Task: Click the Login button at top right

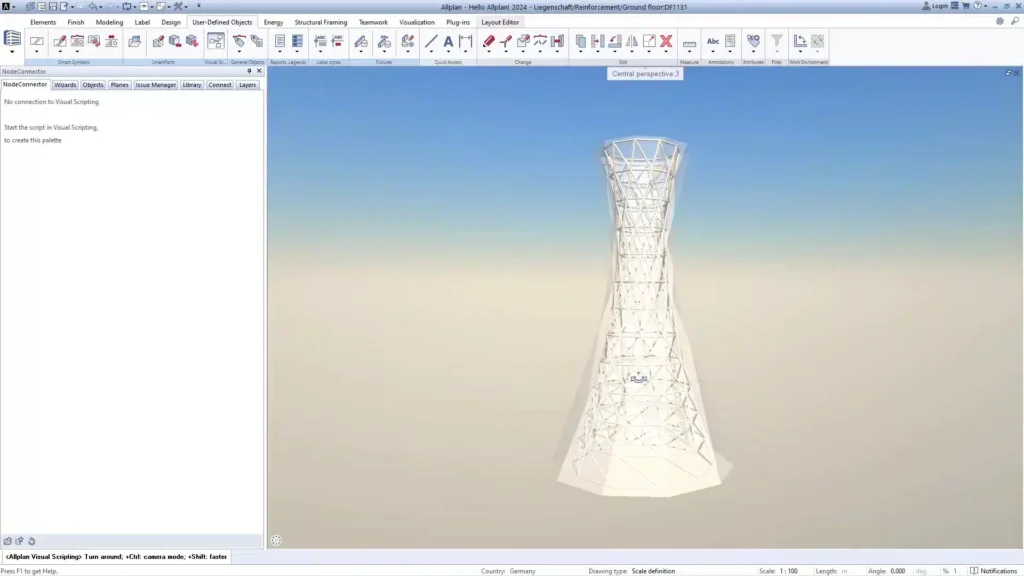Action: point(934,4)
